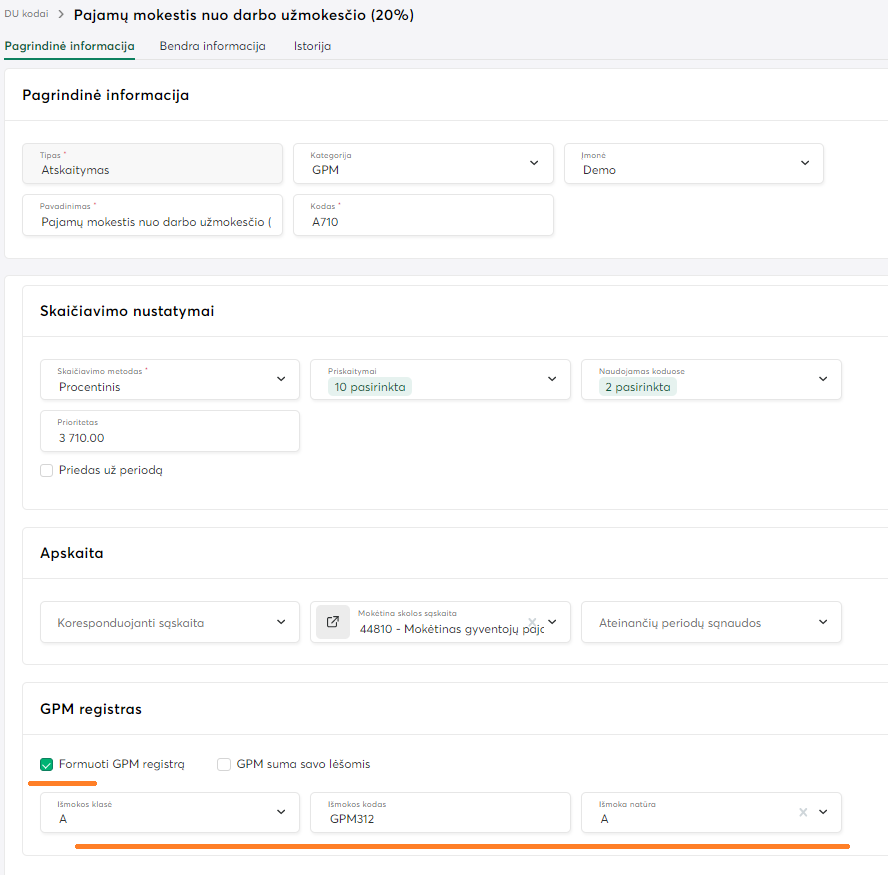The width and height of the screenshot is (888, 875).
Task: Open Skaičiavimo metodas dropdown
Action: tap(281, 379)
